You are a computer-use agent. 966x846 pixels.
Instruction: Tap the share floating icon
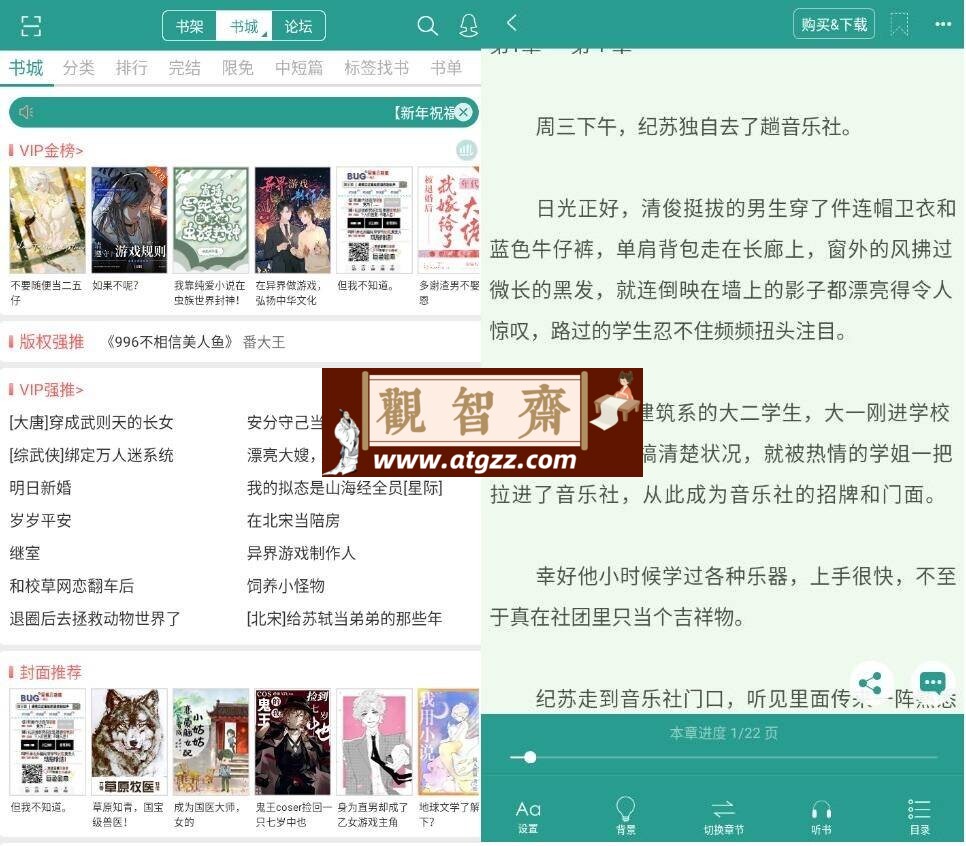point(870,683)
